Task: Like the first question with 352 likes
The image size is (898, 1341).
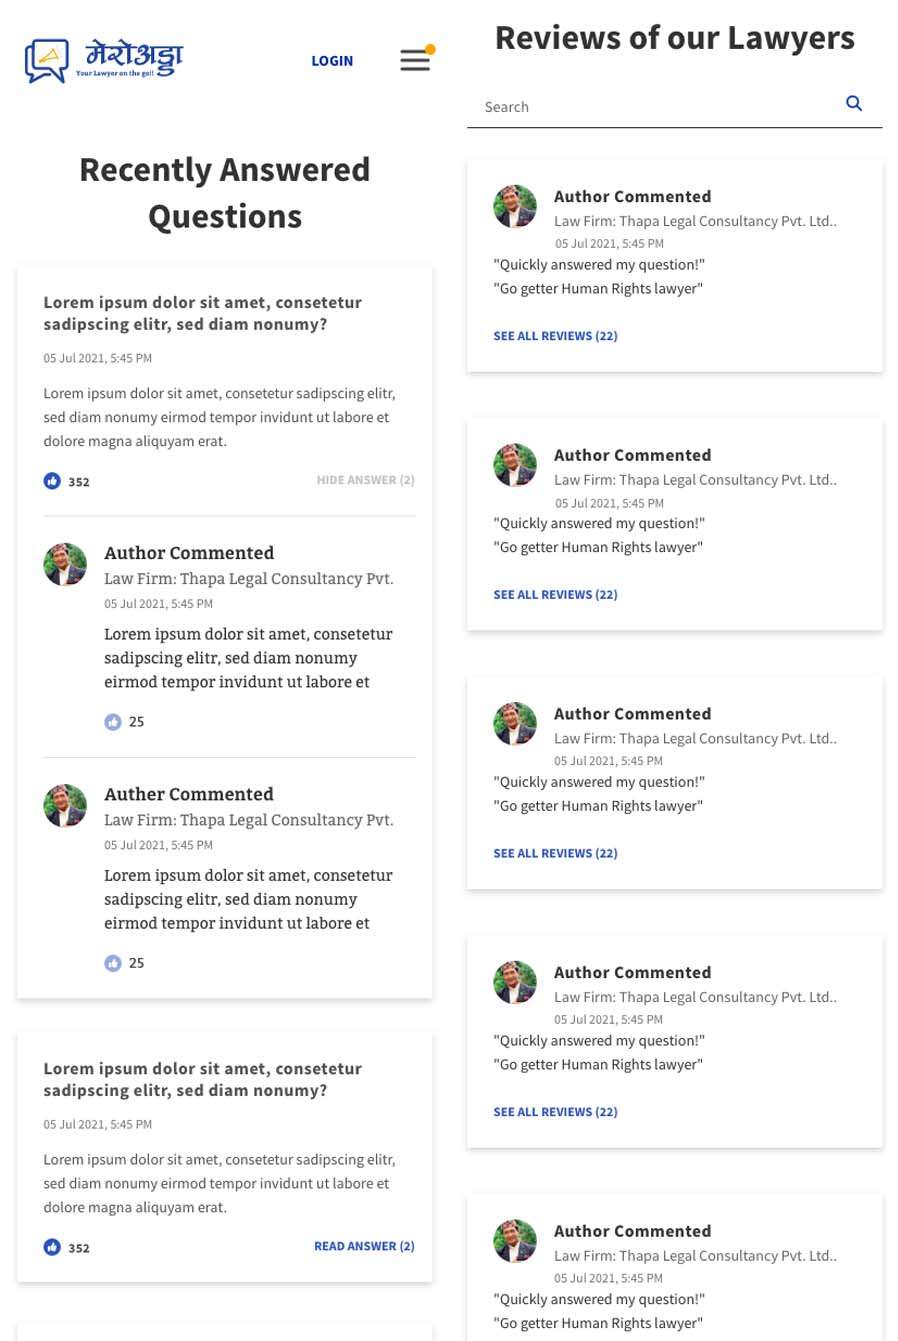Action: (52, 481)
